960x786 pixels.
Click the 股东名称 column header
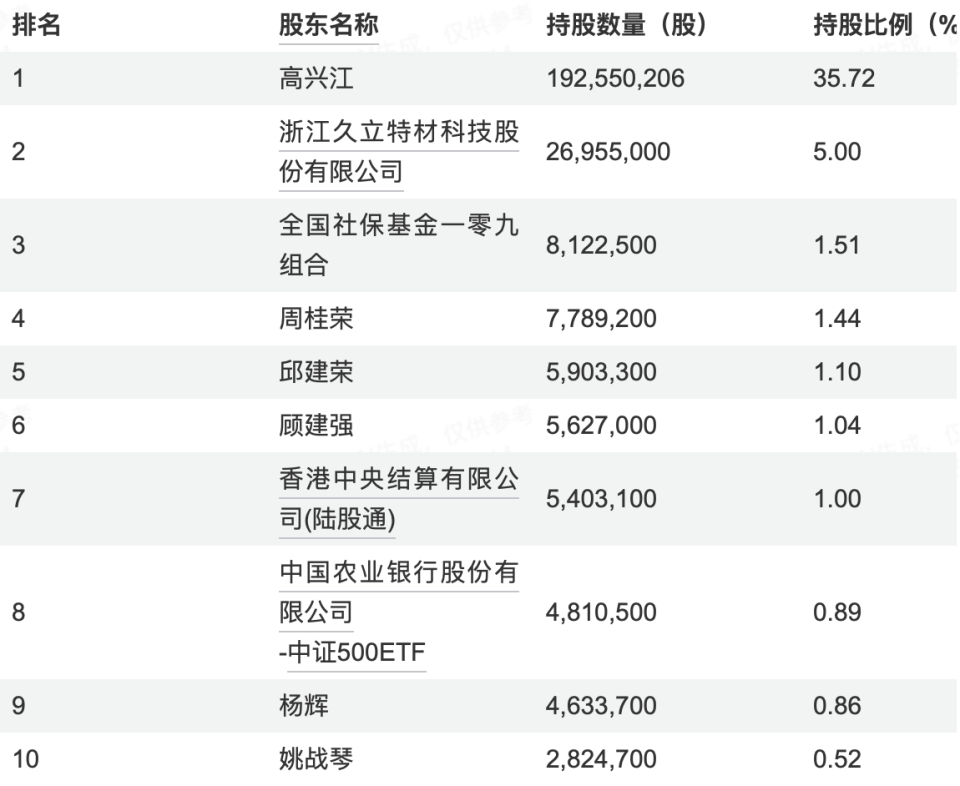tap(328, 25)
